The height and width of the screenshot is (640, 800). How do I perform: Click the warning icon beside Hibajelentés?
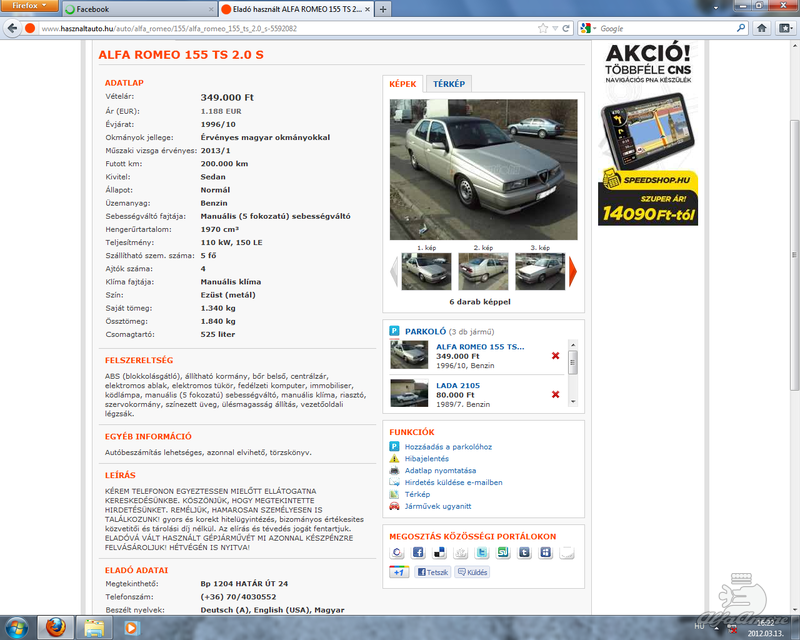pos(394,458)
